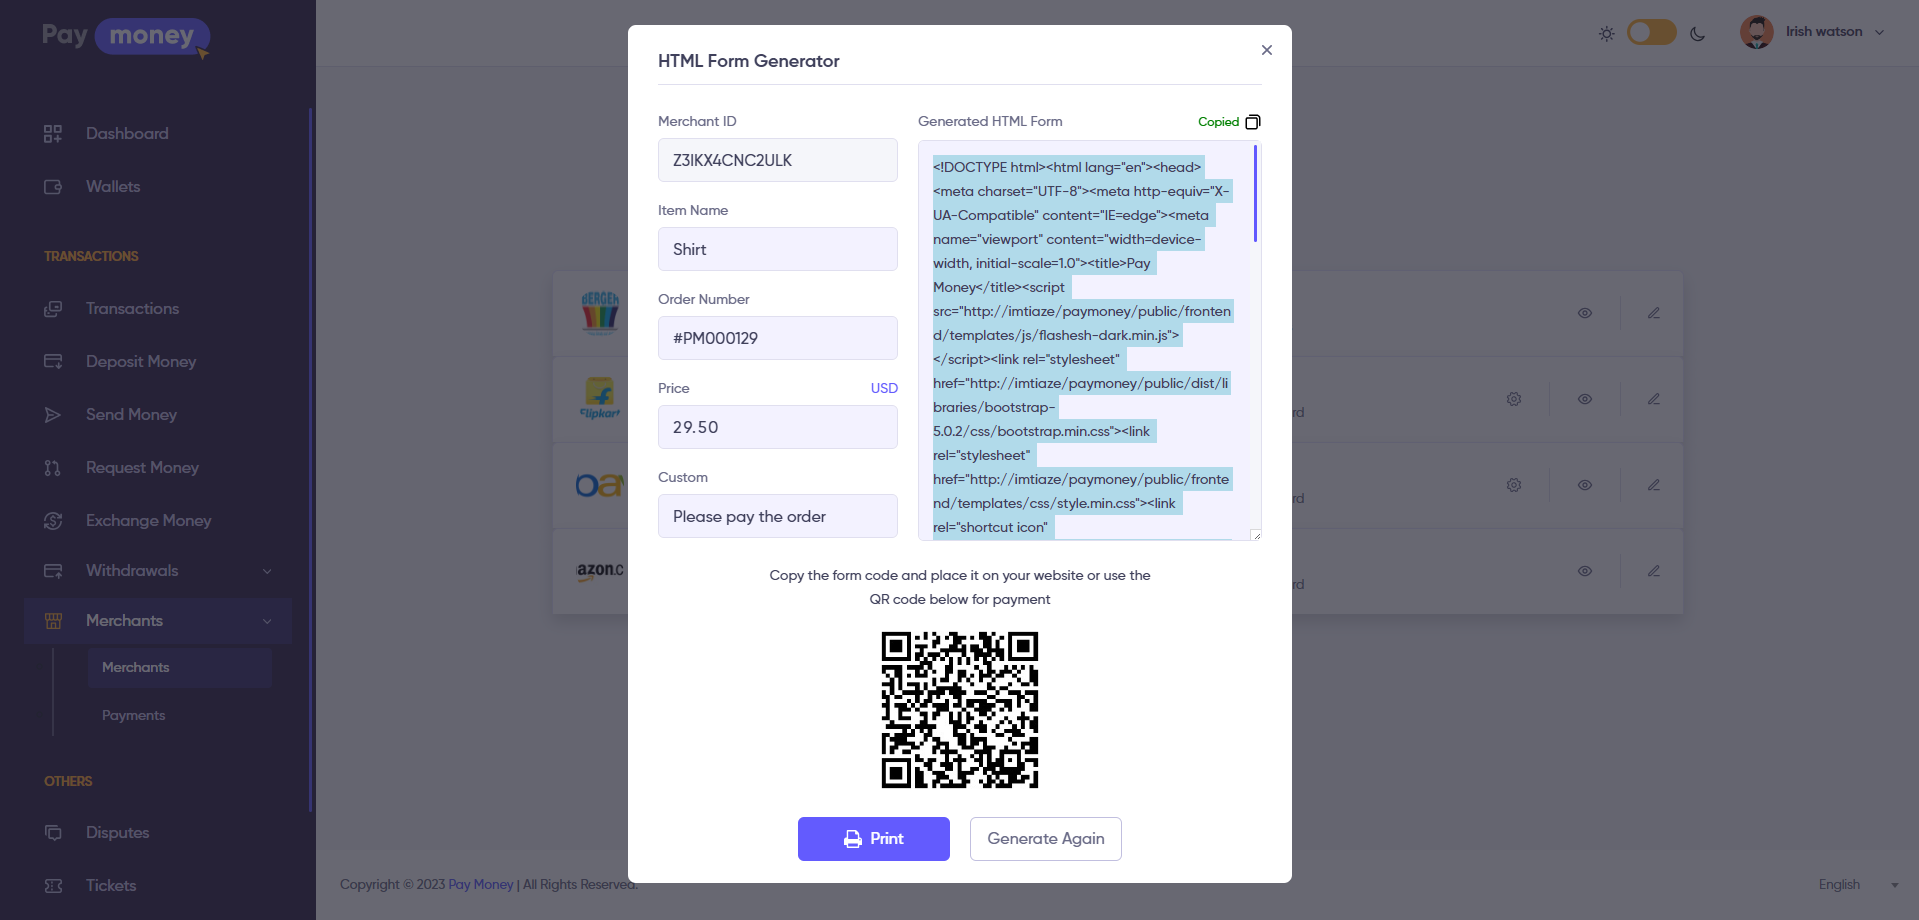Viewport: 1919px width, 920px height.
Task: Open the Exchange Money icon
Action: 53,521
